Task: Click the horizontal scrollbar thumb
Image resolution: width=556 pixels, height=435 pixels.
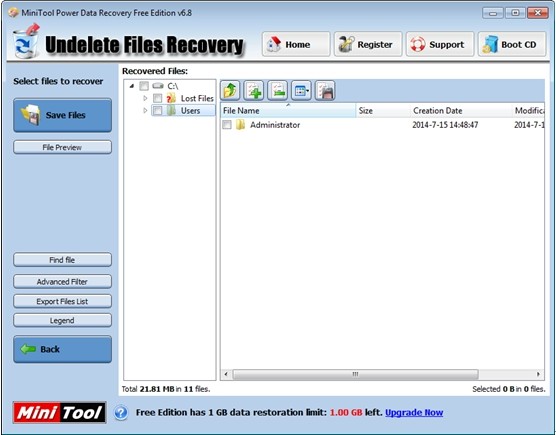Action: tap(355, 374)
